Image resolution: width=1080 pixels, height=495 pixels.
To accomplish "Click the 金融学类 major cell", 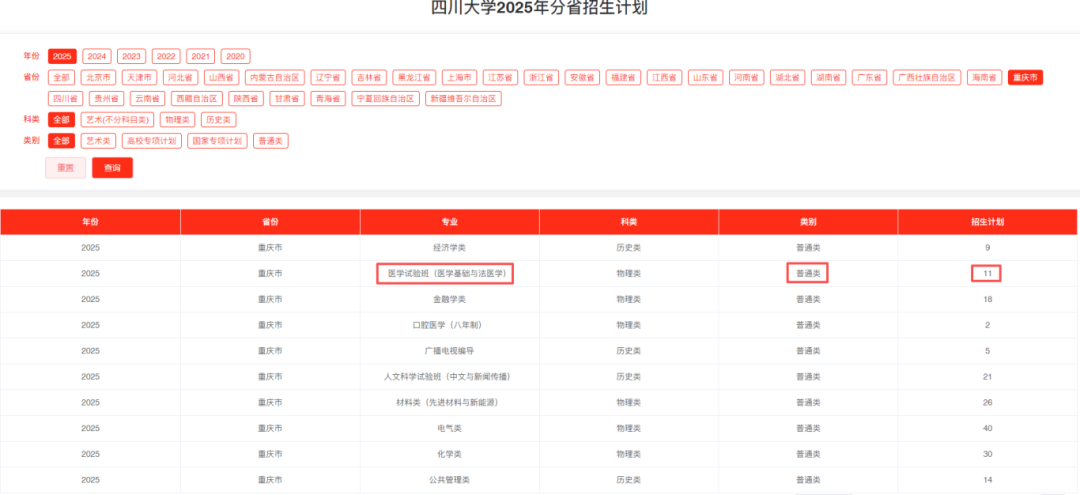I will point(450,299).
